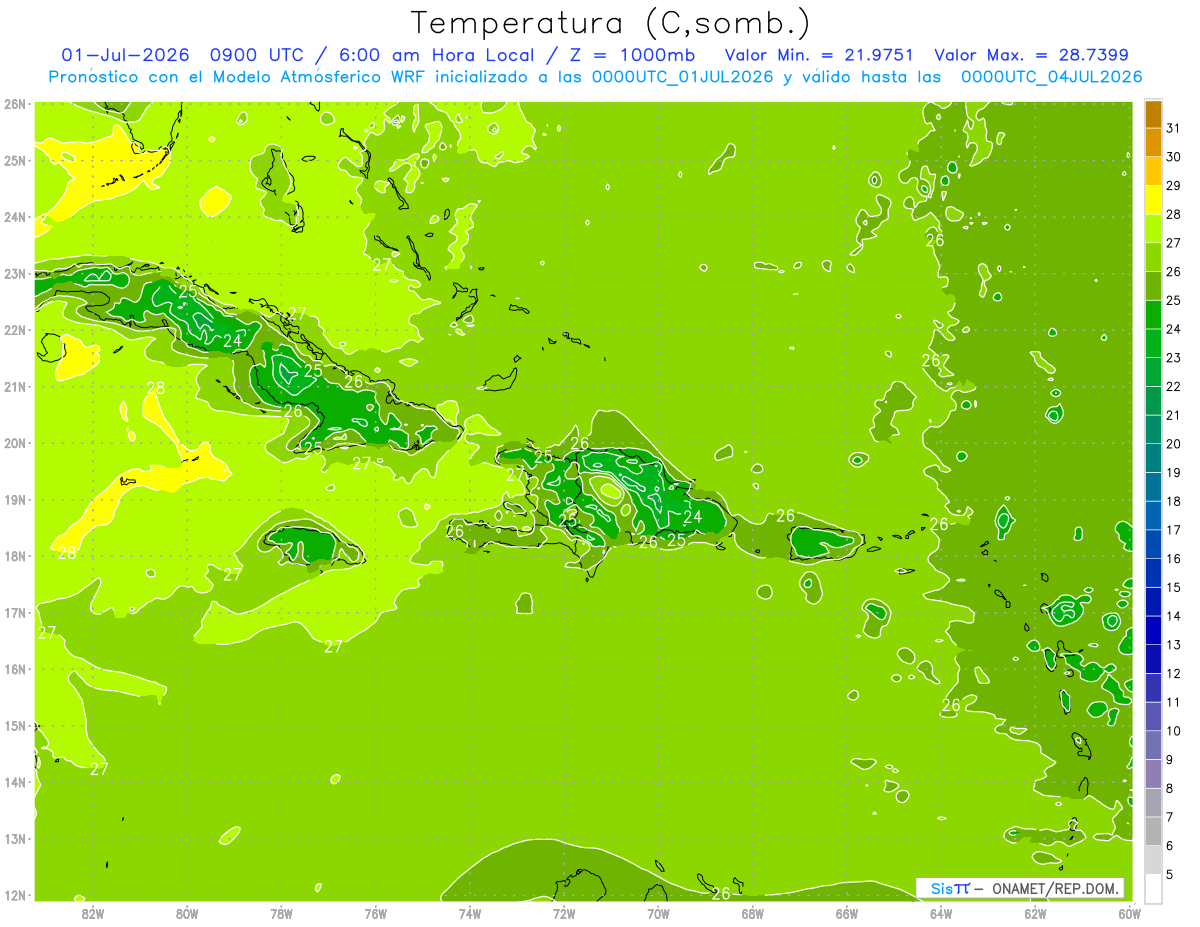Viewport: 1200px width, 927px height.
Task: Click the Valor Min. = 21.9751 readout
Action: coord(819,54)
